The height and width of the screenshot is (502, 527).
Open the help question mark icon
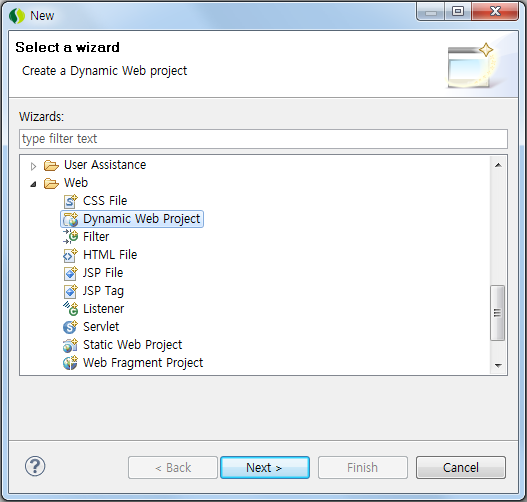click(x=35, y=466)
